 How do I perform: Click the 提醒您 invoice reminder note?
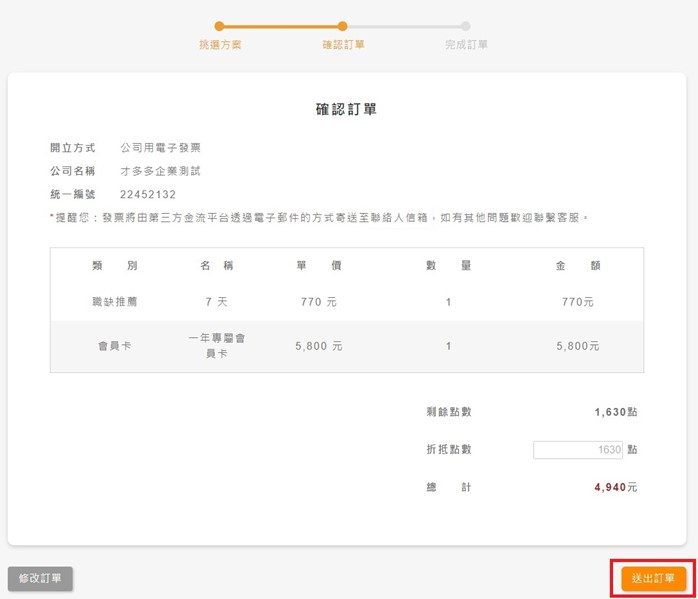point(319,218)
